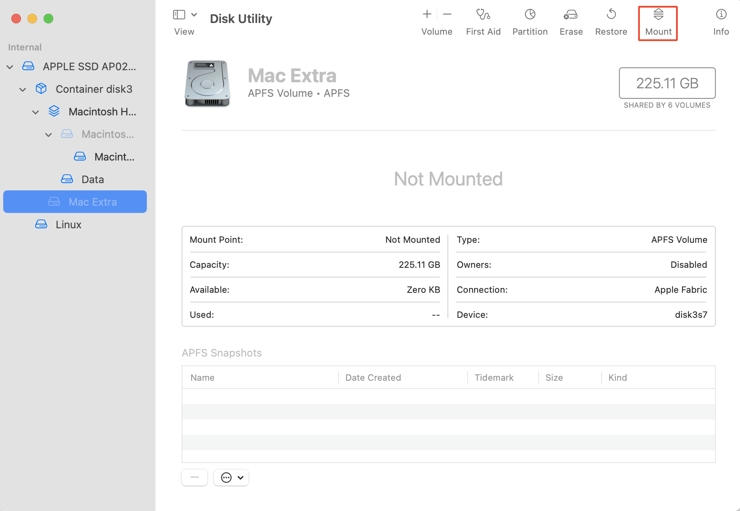Image resolution: width=740 pixels, height=511 pixels.
Task: Click the Not Mounted mount point value
Action: point(412,240)
